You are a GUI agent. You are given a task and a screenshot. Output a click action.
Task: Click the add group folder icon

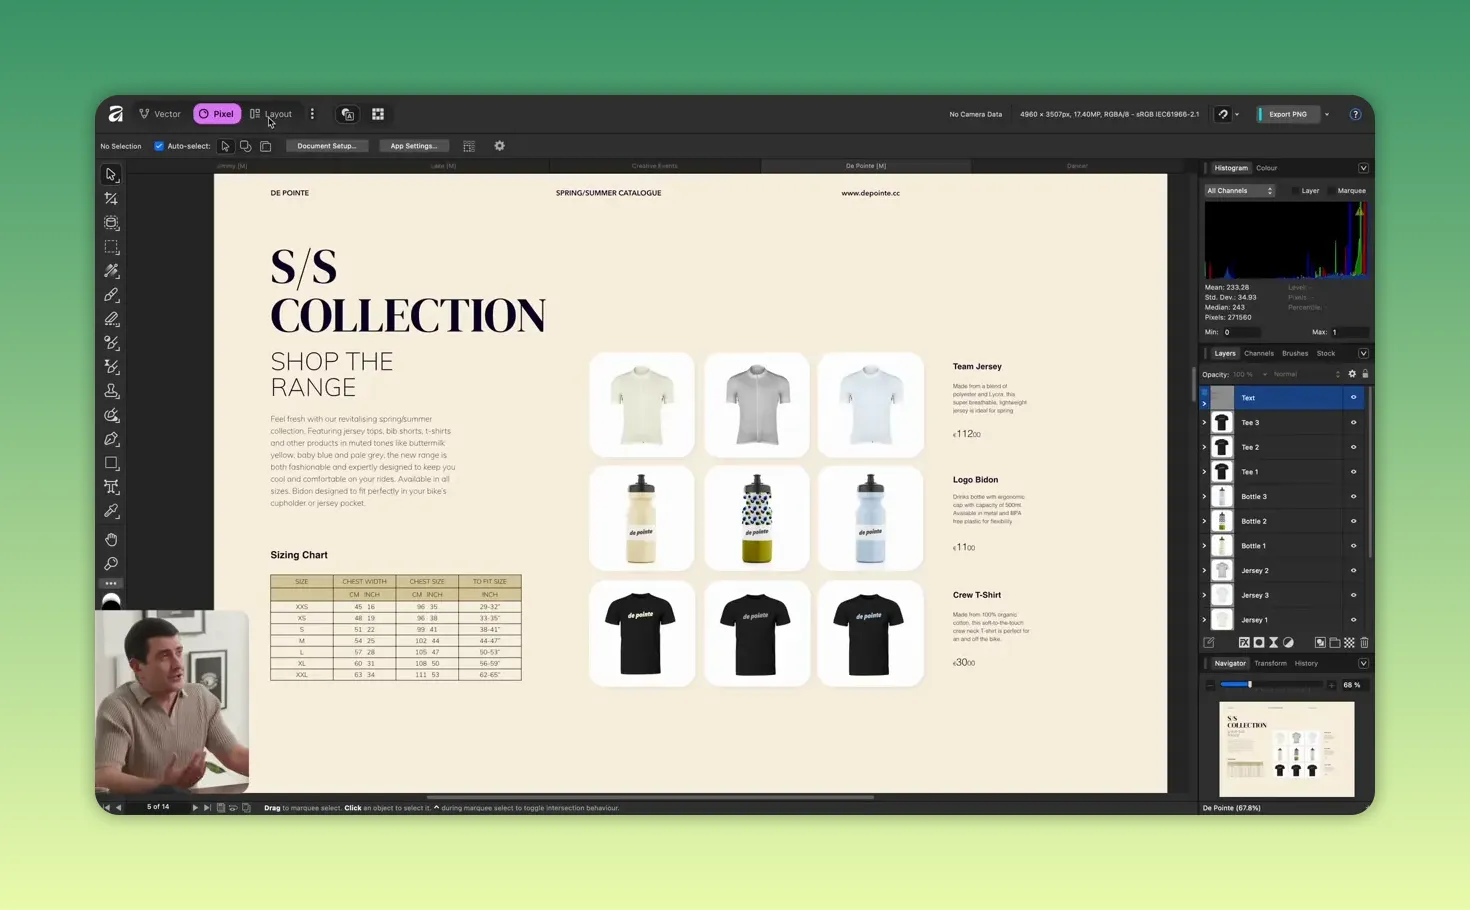coord(1335,643)
